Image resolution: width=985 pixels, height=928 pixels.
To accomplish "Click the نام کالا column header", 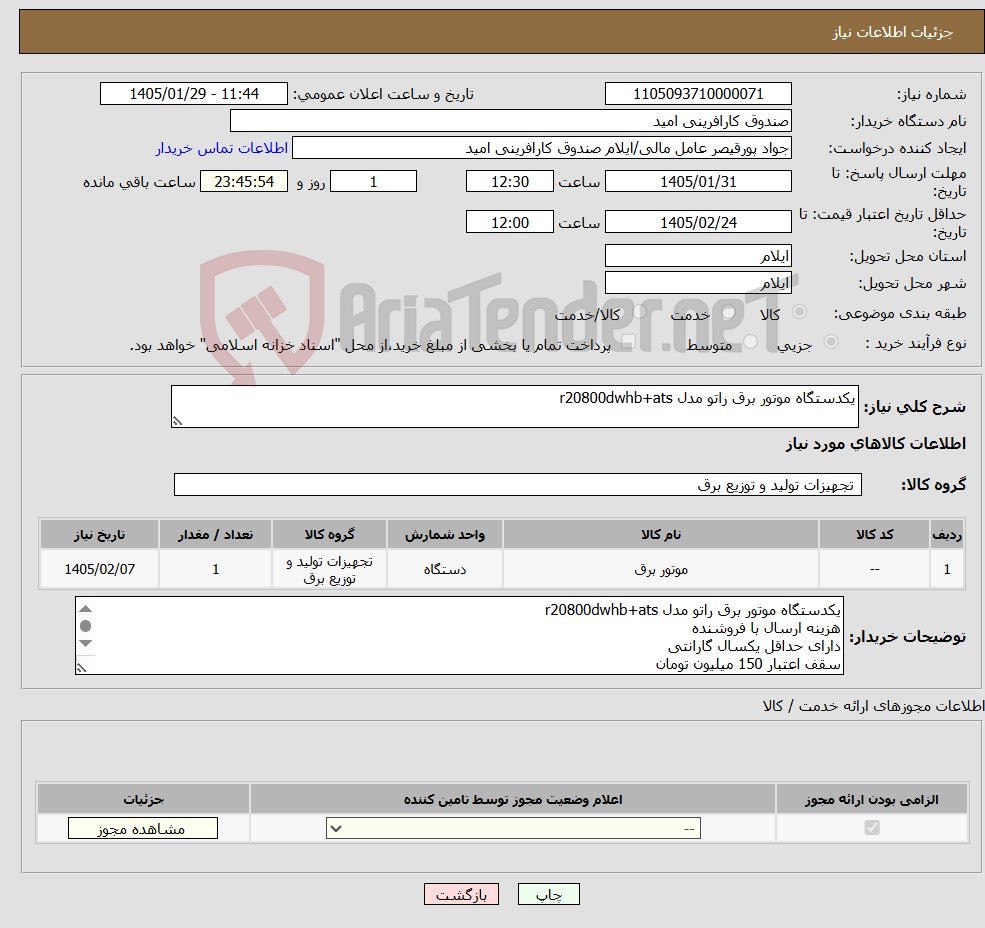I will [661, 534].
